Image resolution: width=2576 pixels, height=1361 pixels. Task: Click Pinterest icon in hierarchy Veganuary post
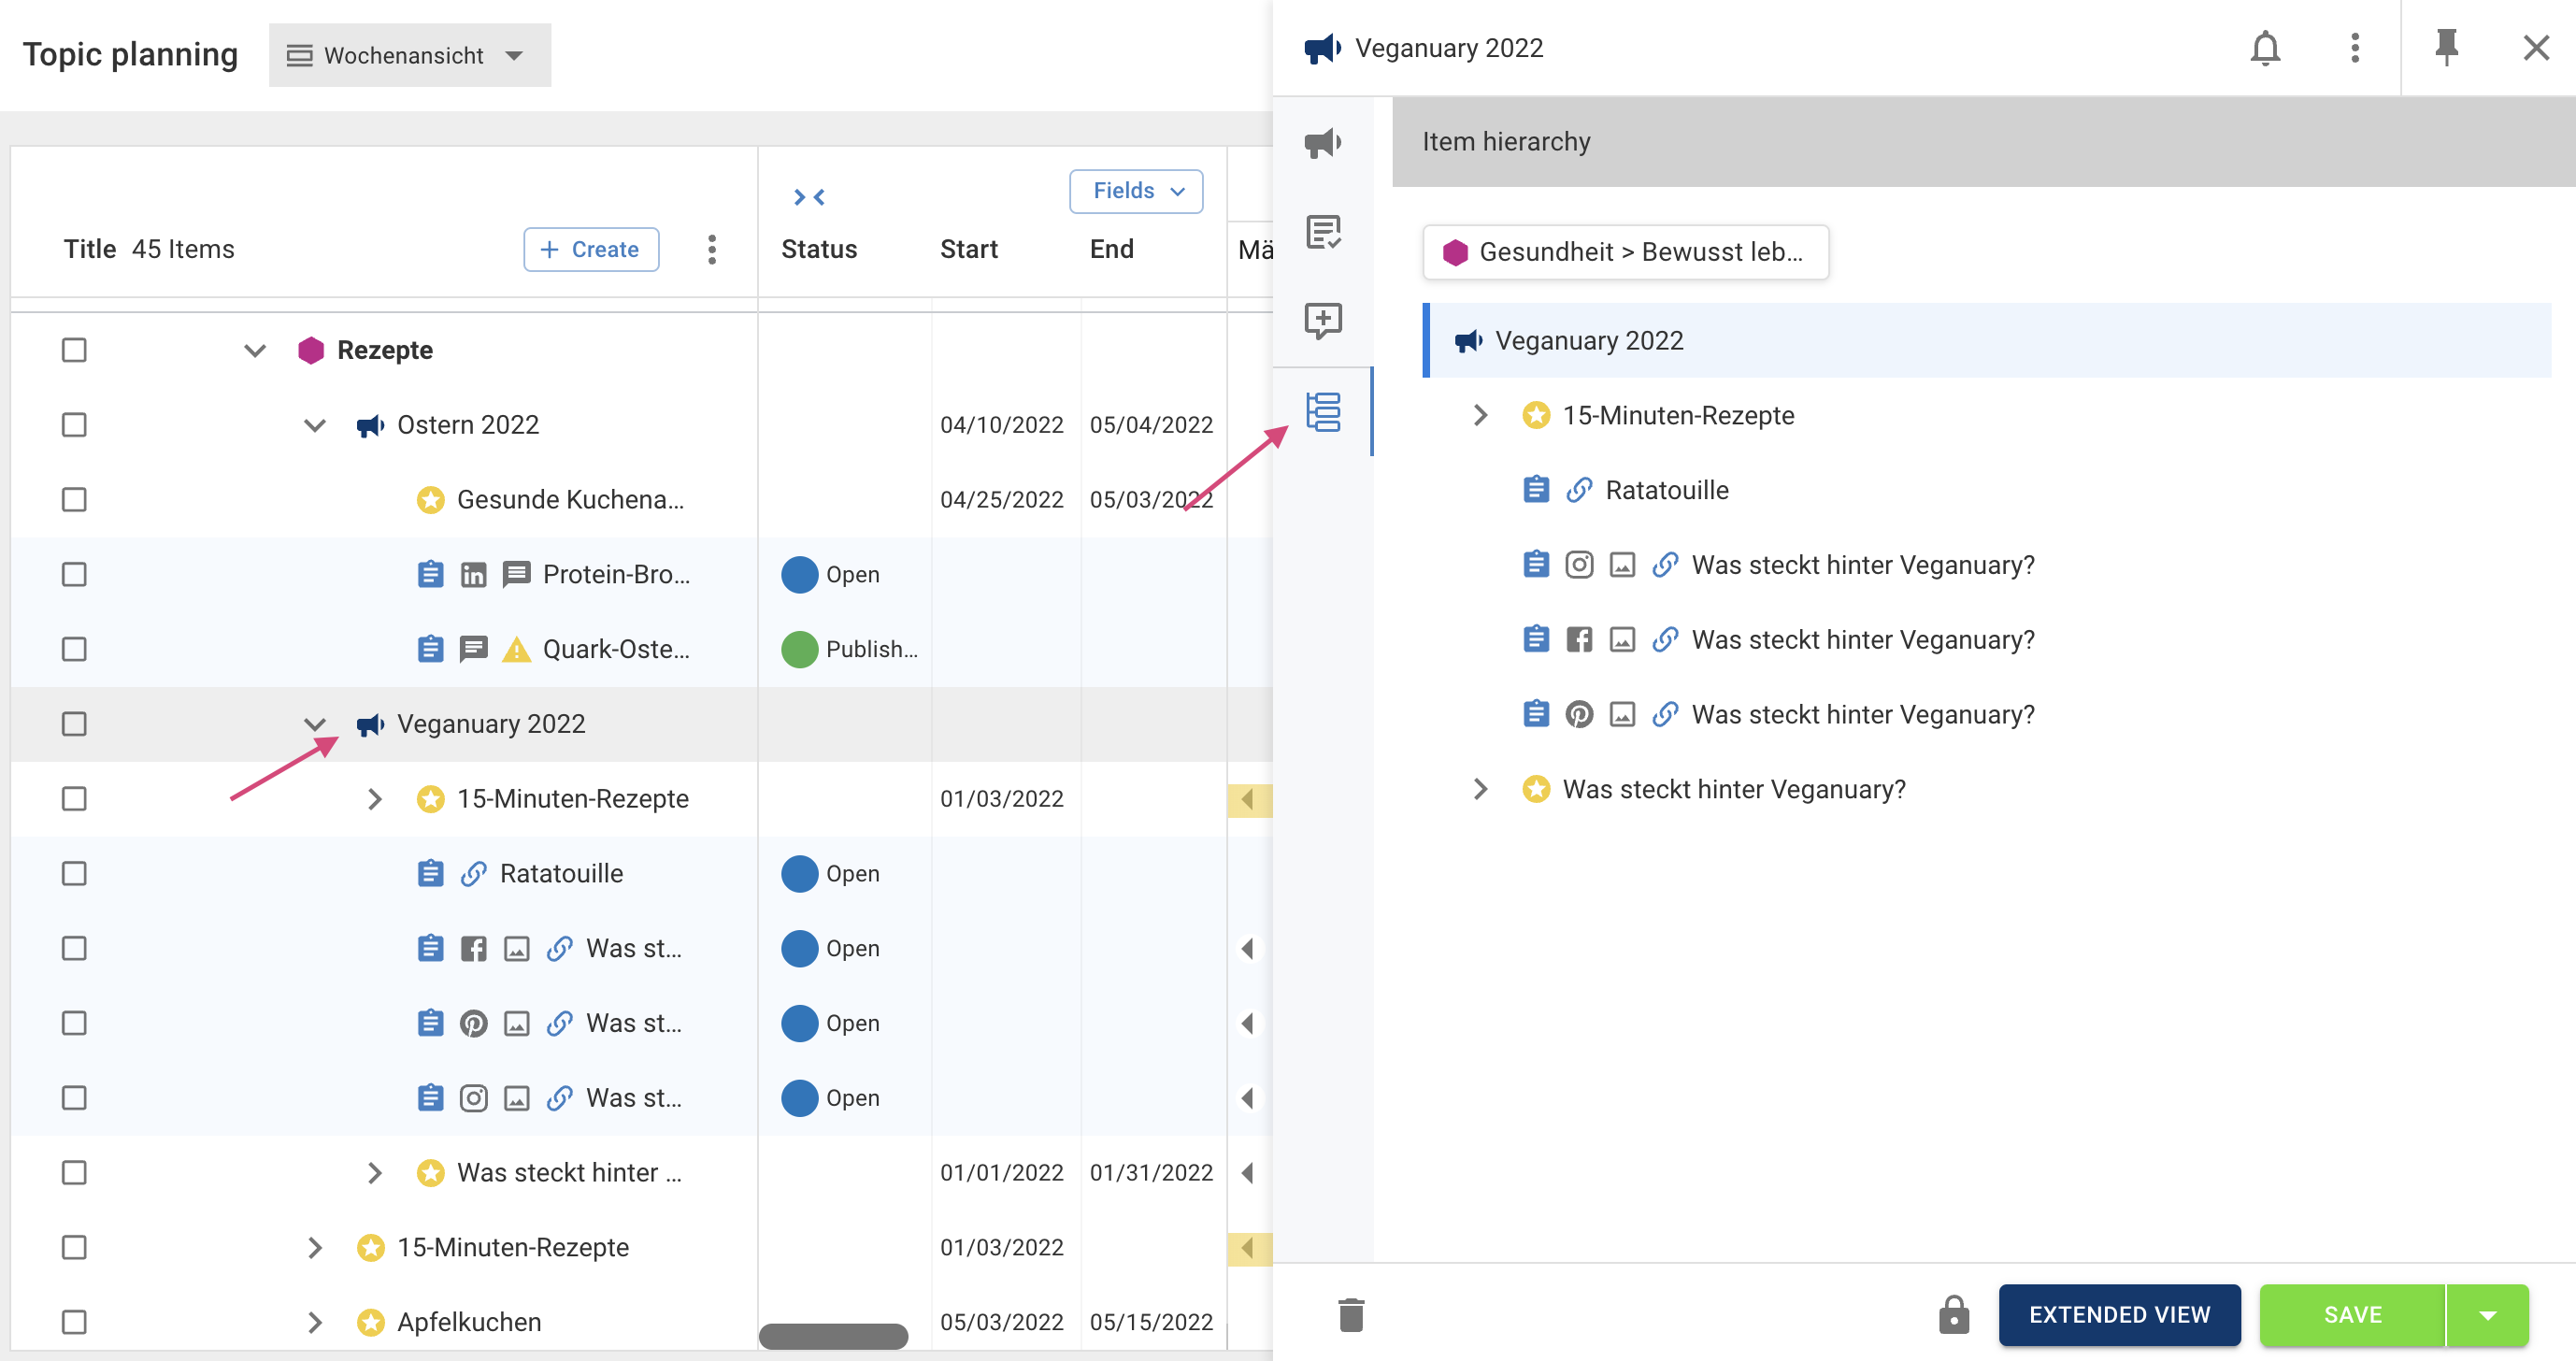pyautogui.click(x=1579, y=715)
